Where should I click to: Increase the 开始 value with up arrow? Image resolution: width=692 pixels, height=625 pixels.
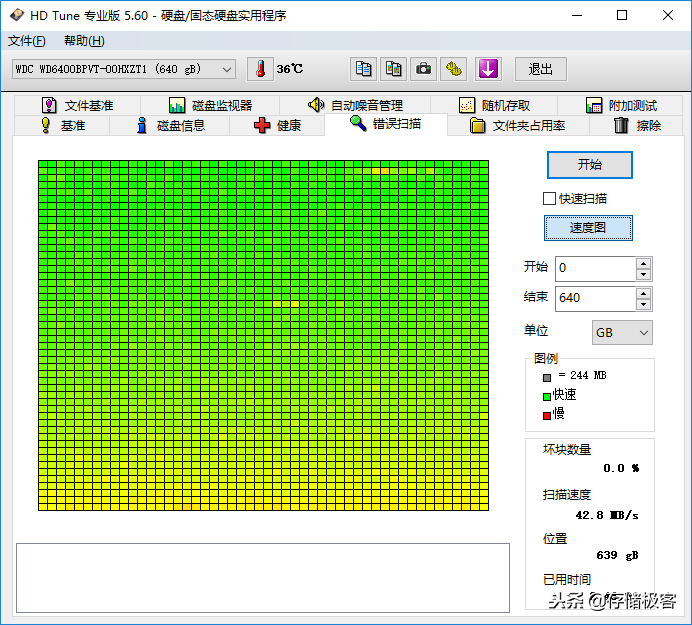pos(643,264)
